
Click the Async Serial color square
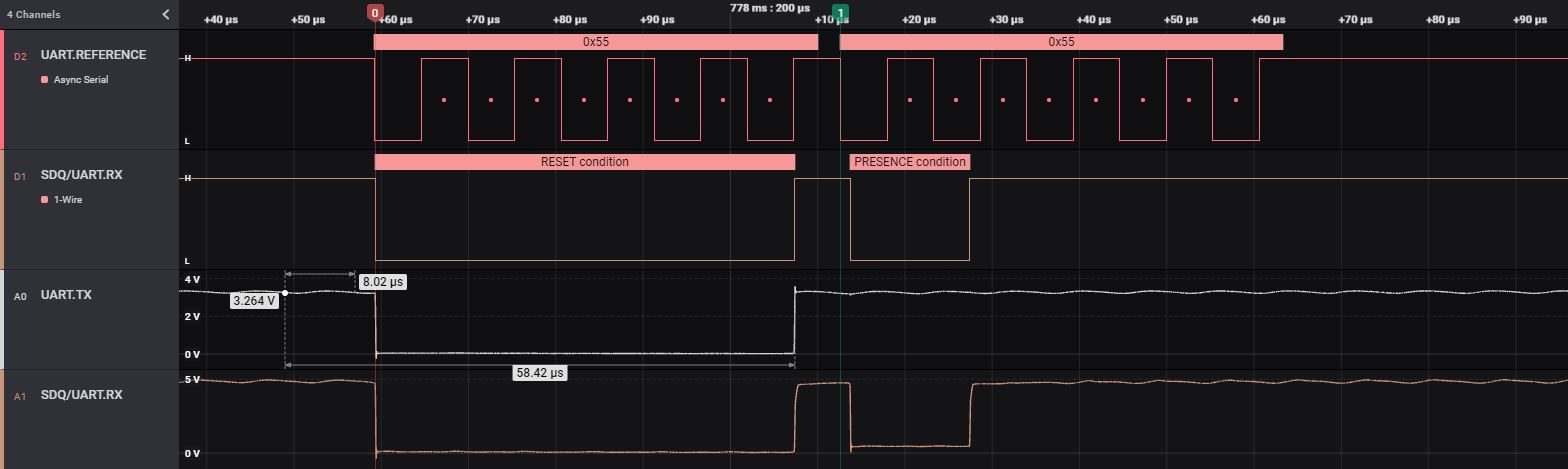pyautogui.click(x=44, y=80)
